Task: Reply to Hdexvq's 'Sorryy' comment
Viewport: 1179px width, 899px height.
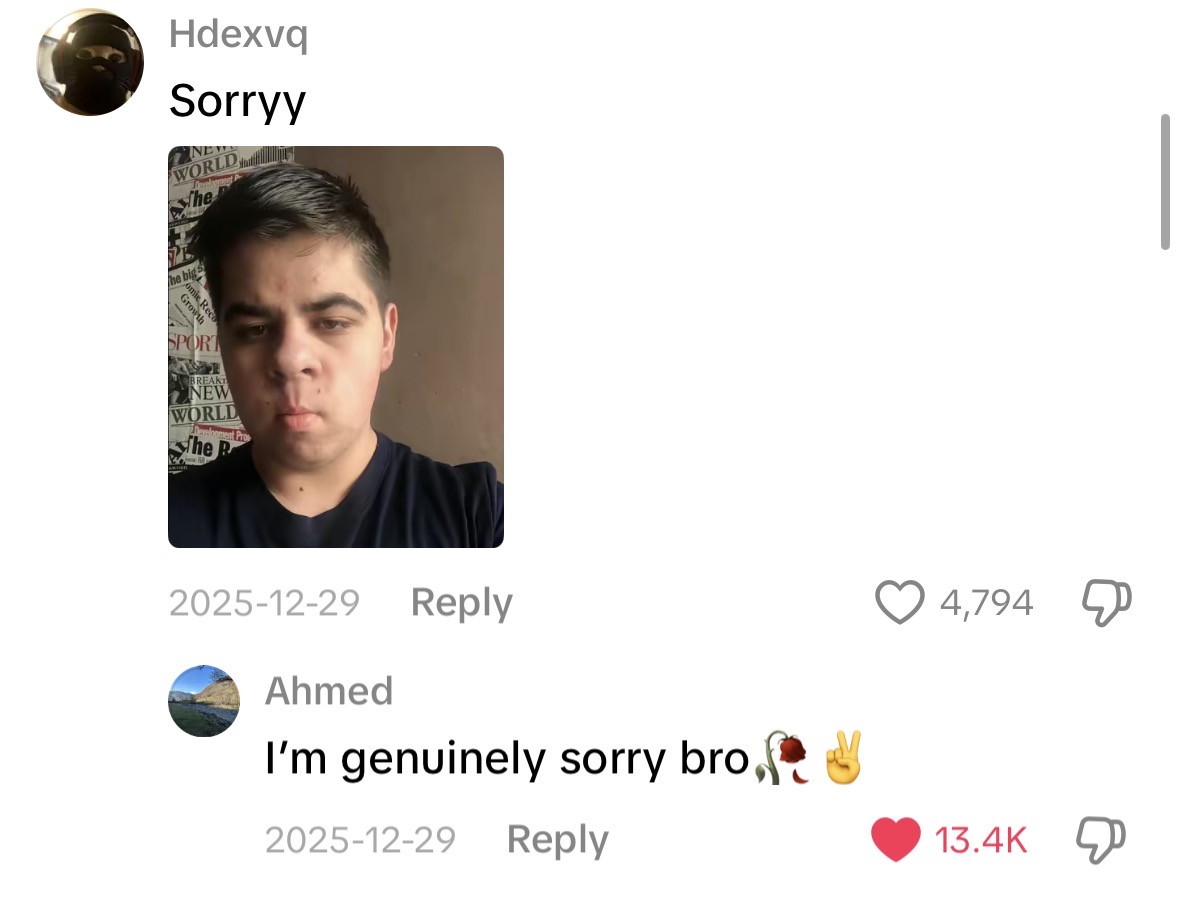Action: (461, 604)
